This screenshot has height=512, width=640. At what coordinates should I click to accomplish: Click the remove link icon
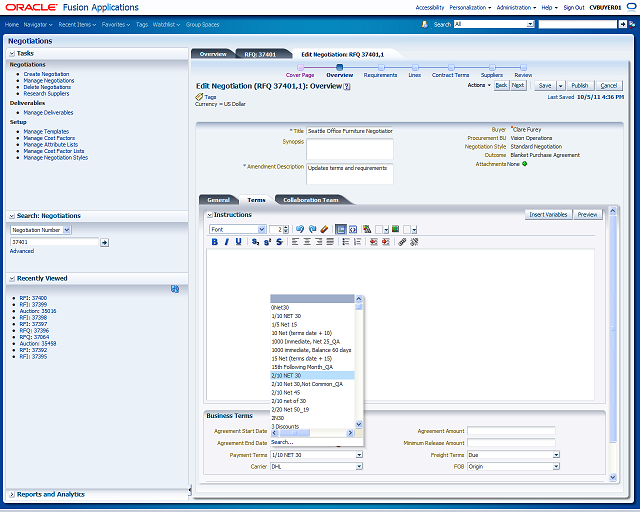tap(414, 242)
